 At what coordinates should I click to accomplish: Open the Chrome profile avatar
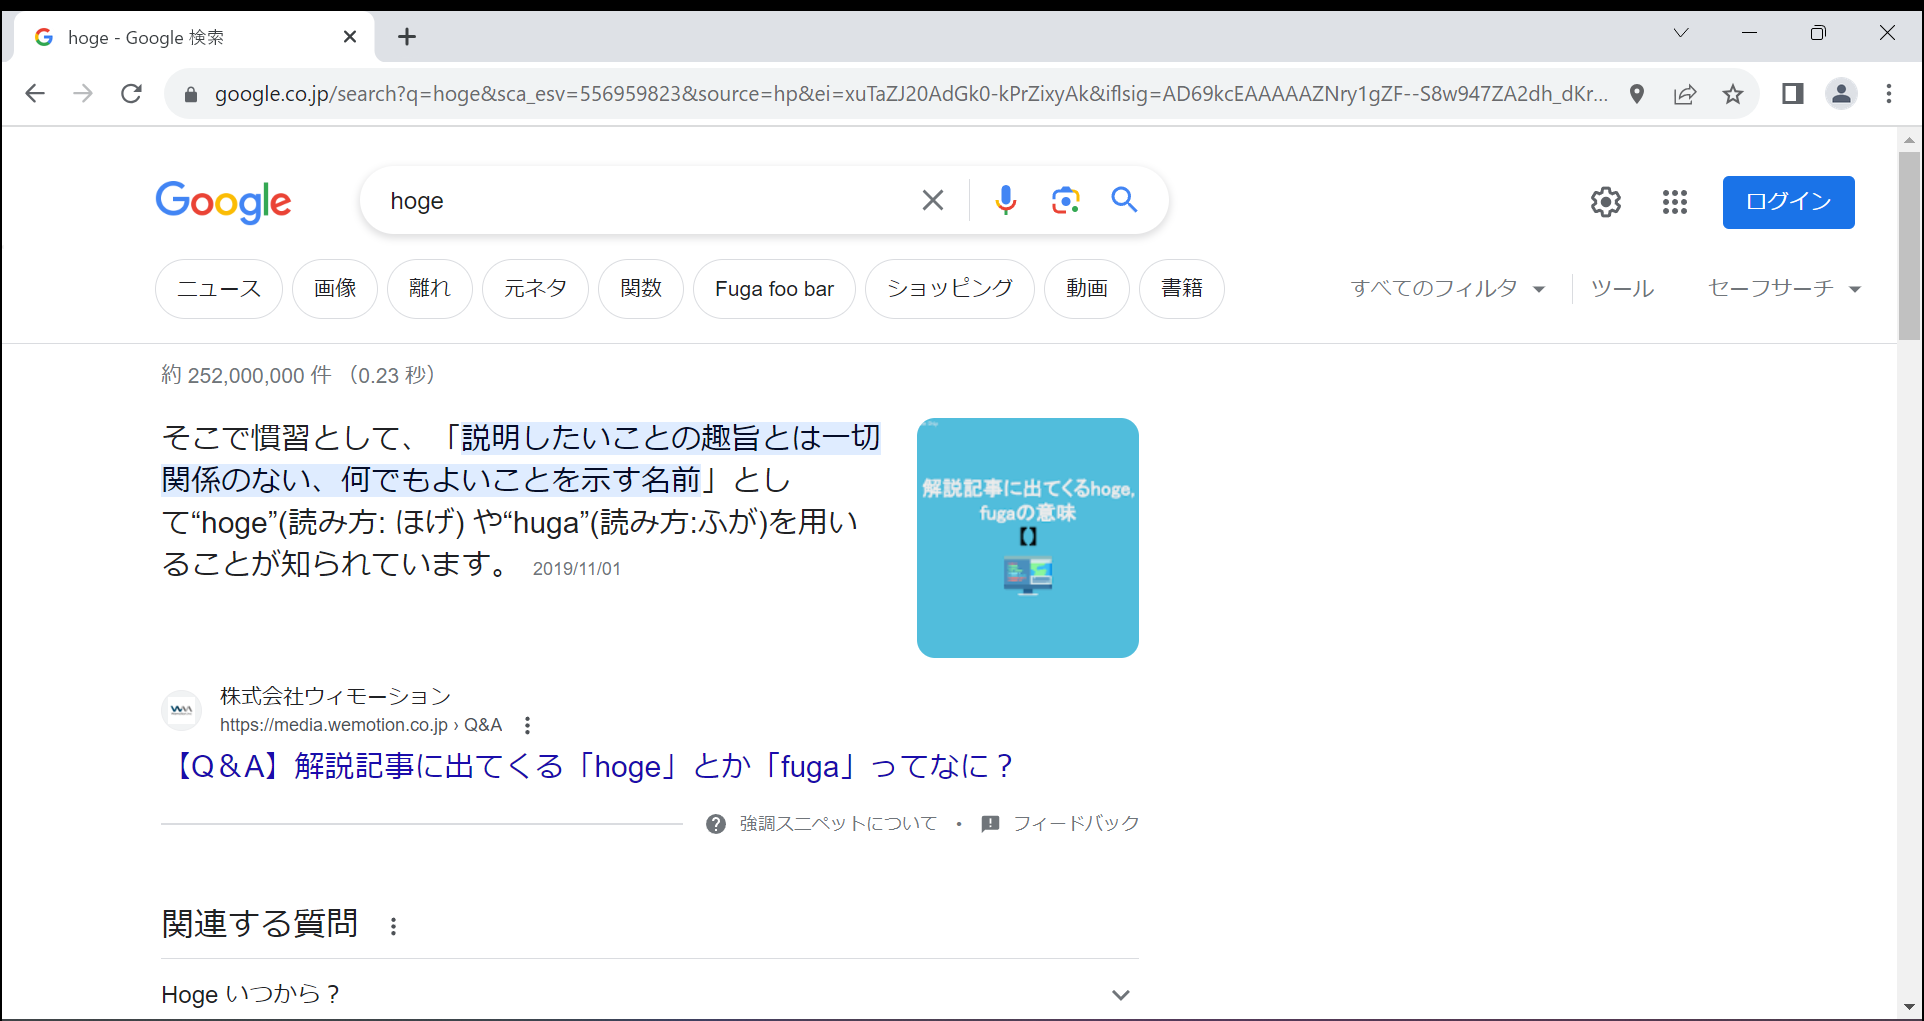(x=1841, y=94)
